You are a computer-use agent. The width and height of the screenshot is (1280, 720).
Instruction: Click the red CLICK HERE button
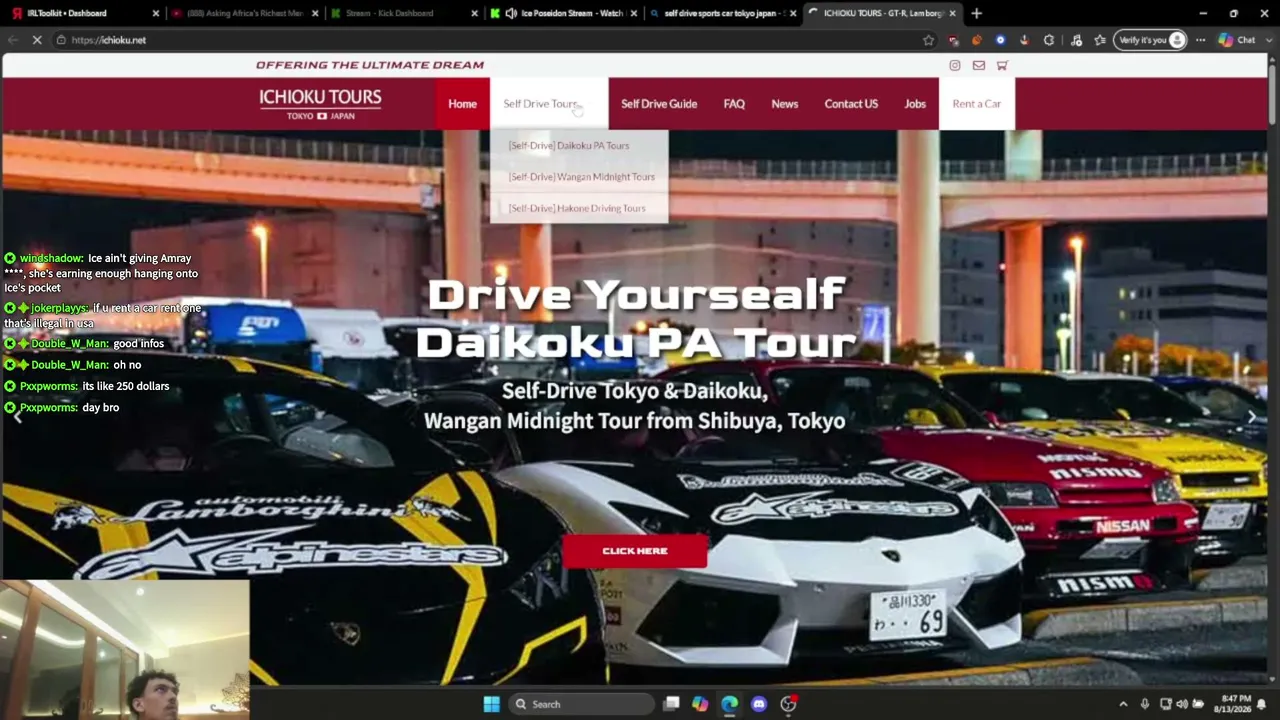coord(635,551)
